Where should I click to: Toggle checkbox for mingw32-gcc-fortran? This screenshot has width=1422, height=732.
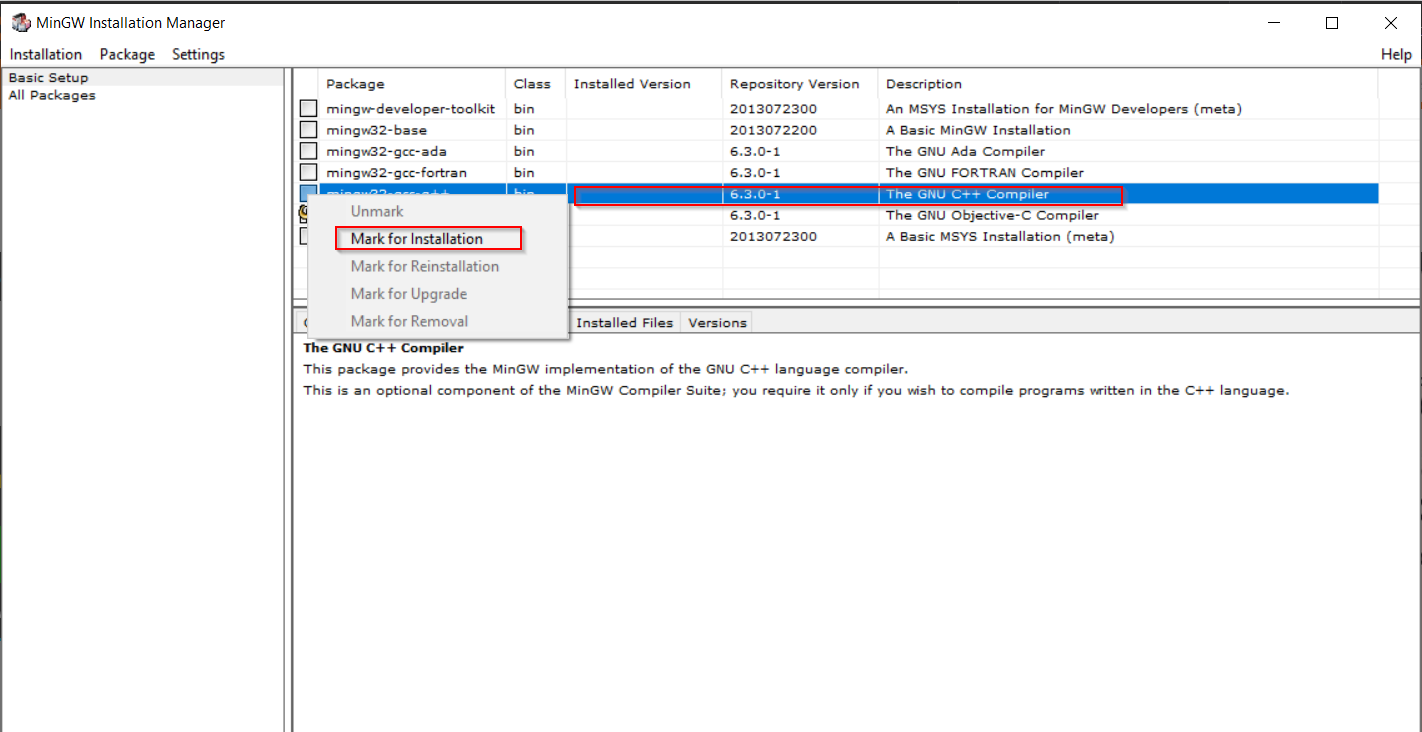coord(309,173)
